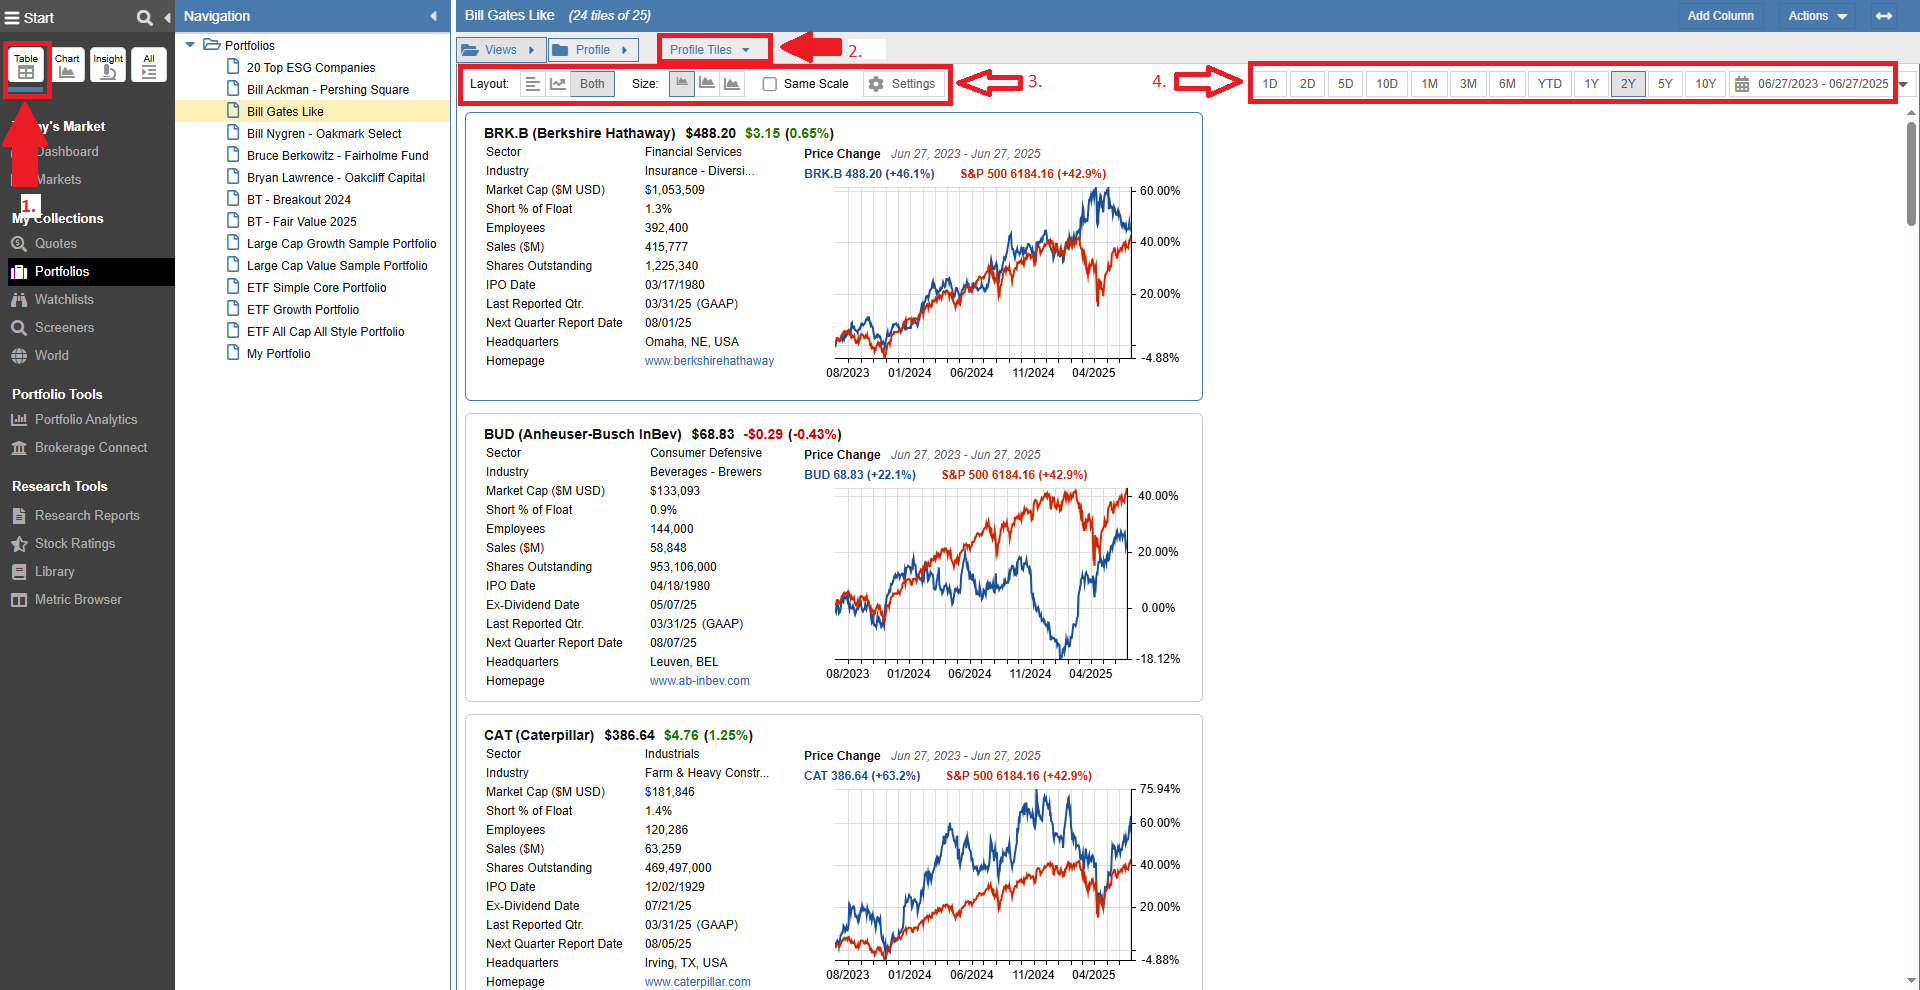Select the medium chart size
Image resolution: width=1920 pixels, height=990 pixels.
point(707,84)
